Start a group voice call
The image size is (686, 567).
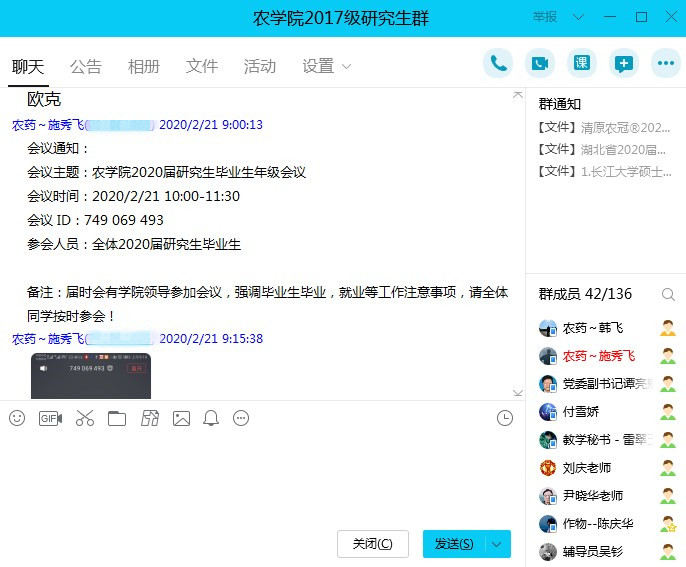(498, 63)
